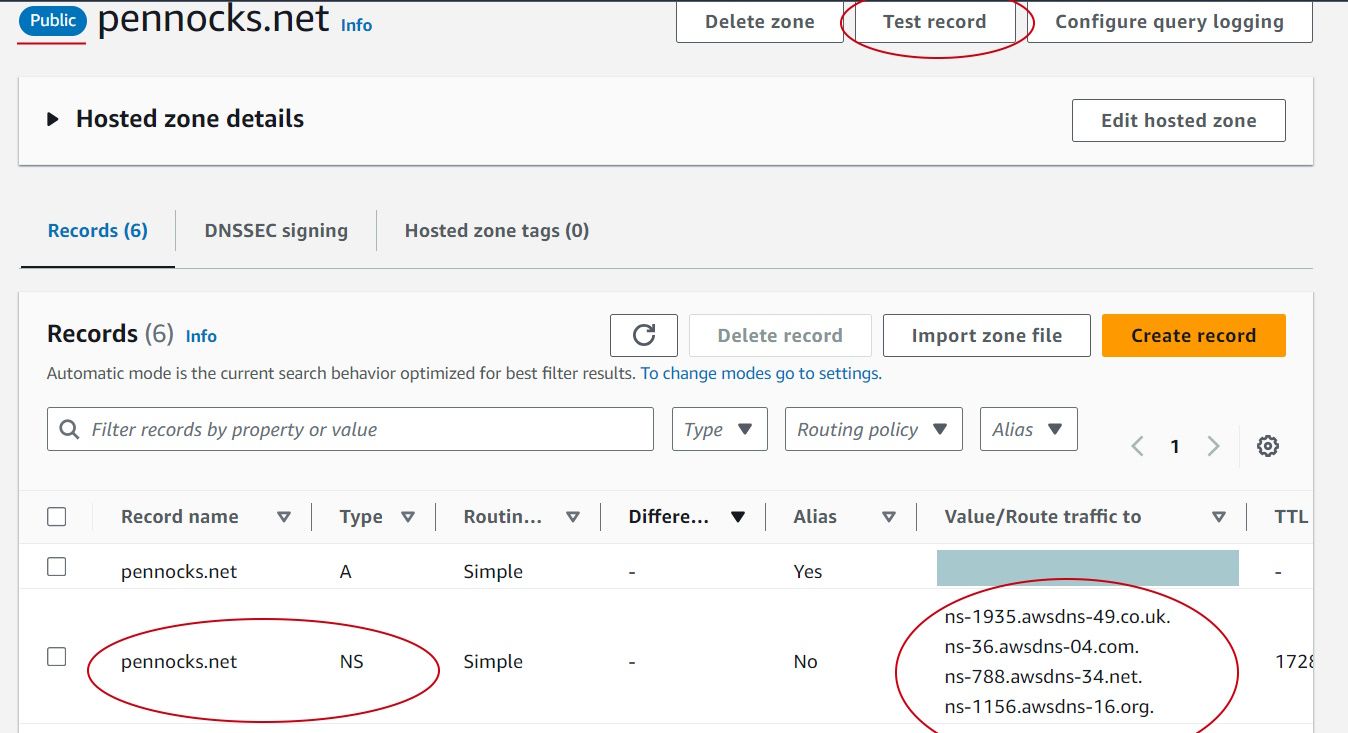Click the TTL column header
This screenshot has width=1348, height=733.
[1291, 517]
